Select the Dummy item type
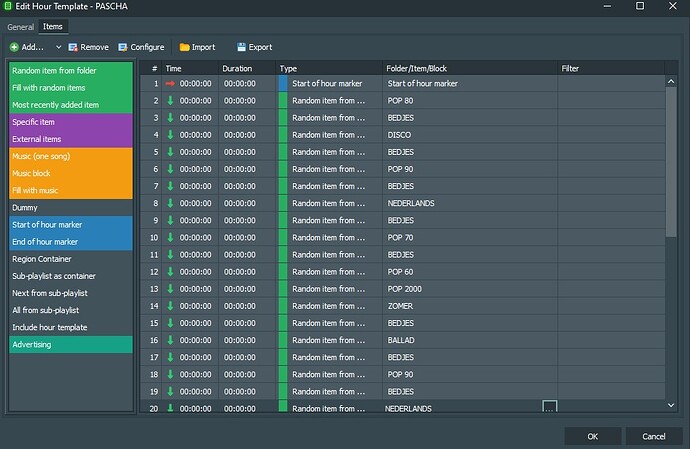690x449 pixels. coord(70,208)
